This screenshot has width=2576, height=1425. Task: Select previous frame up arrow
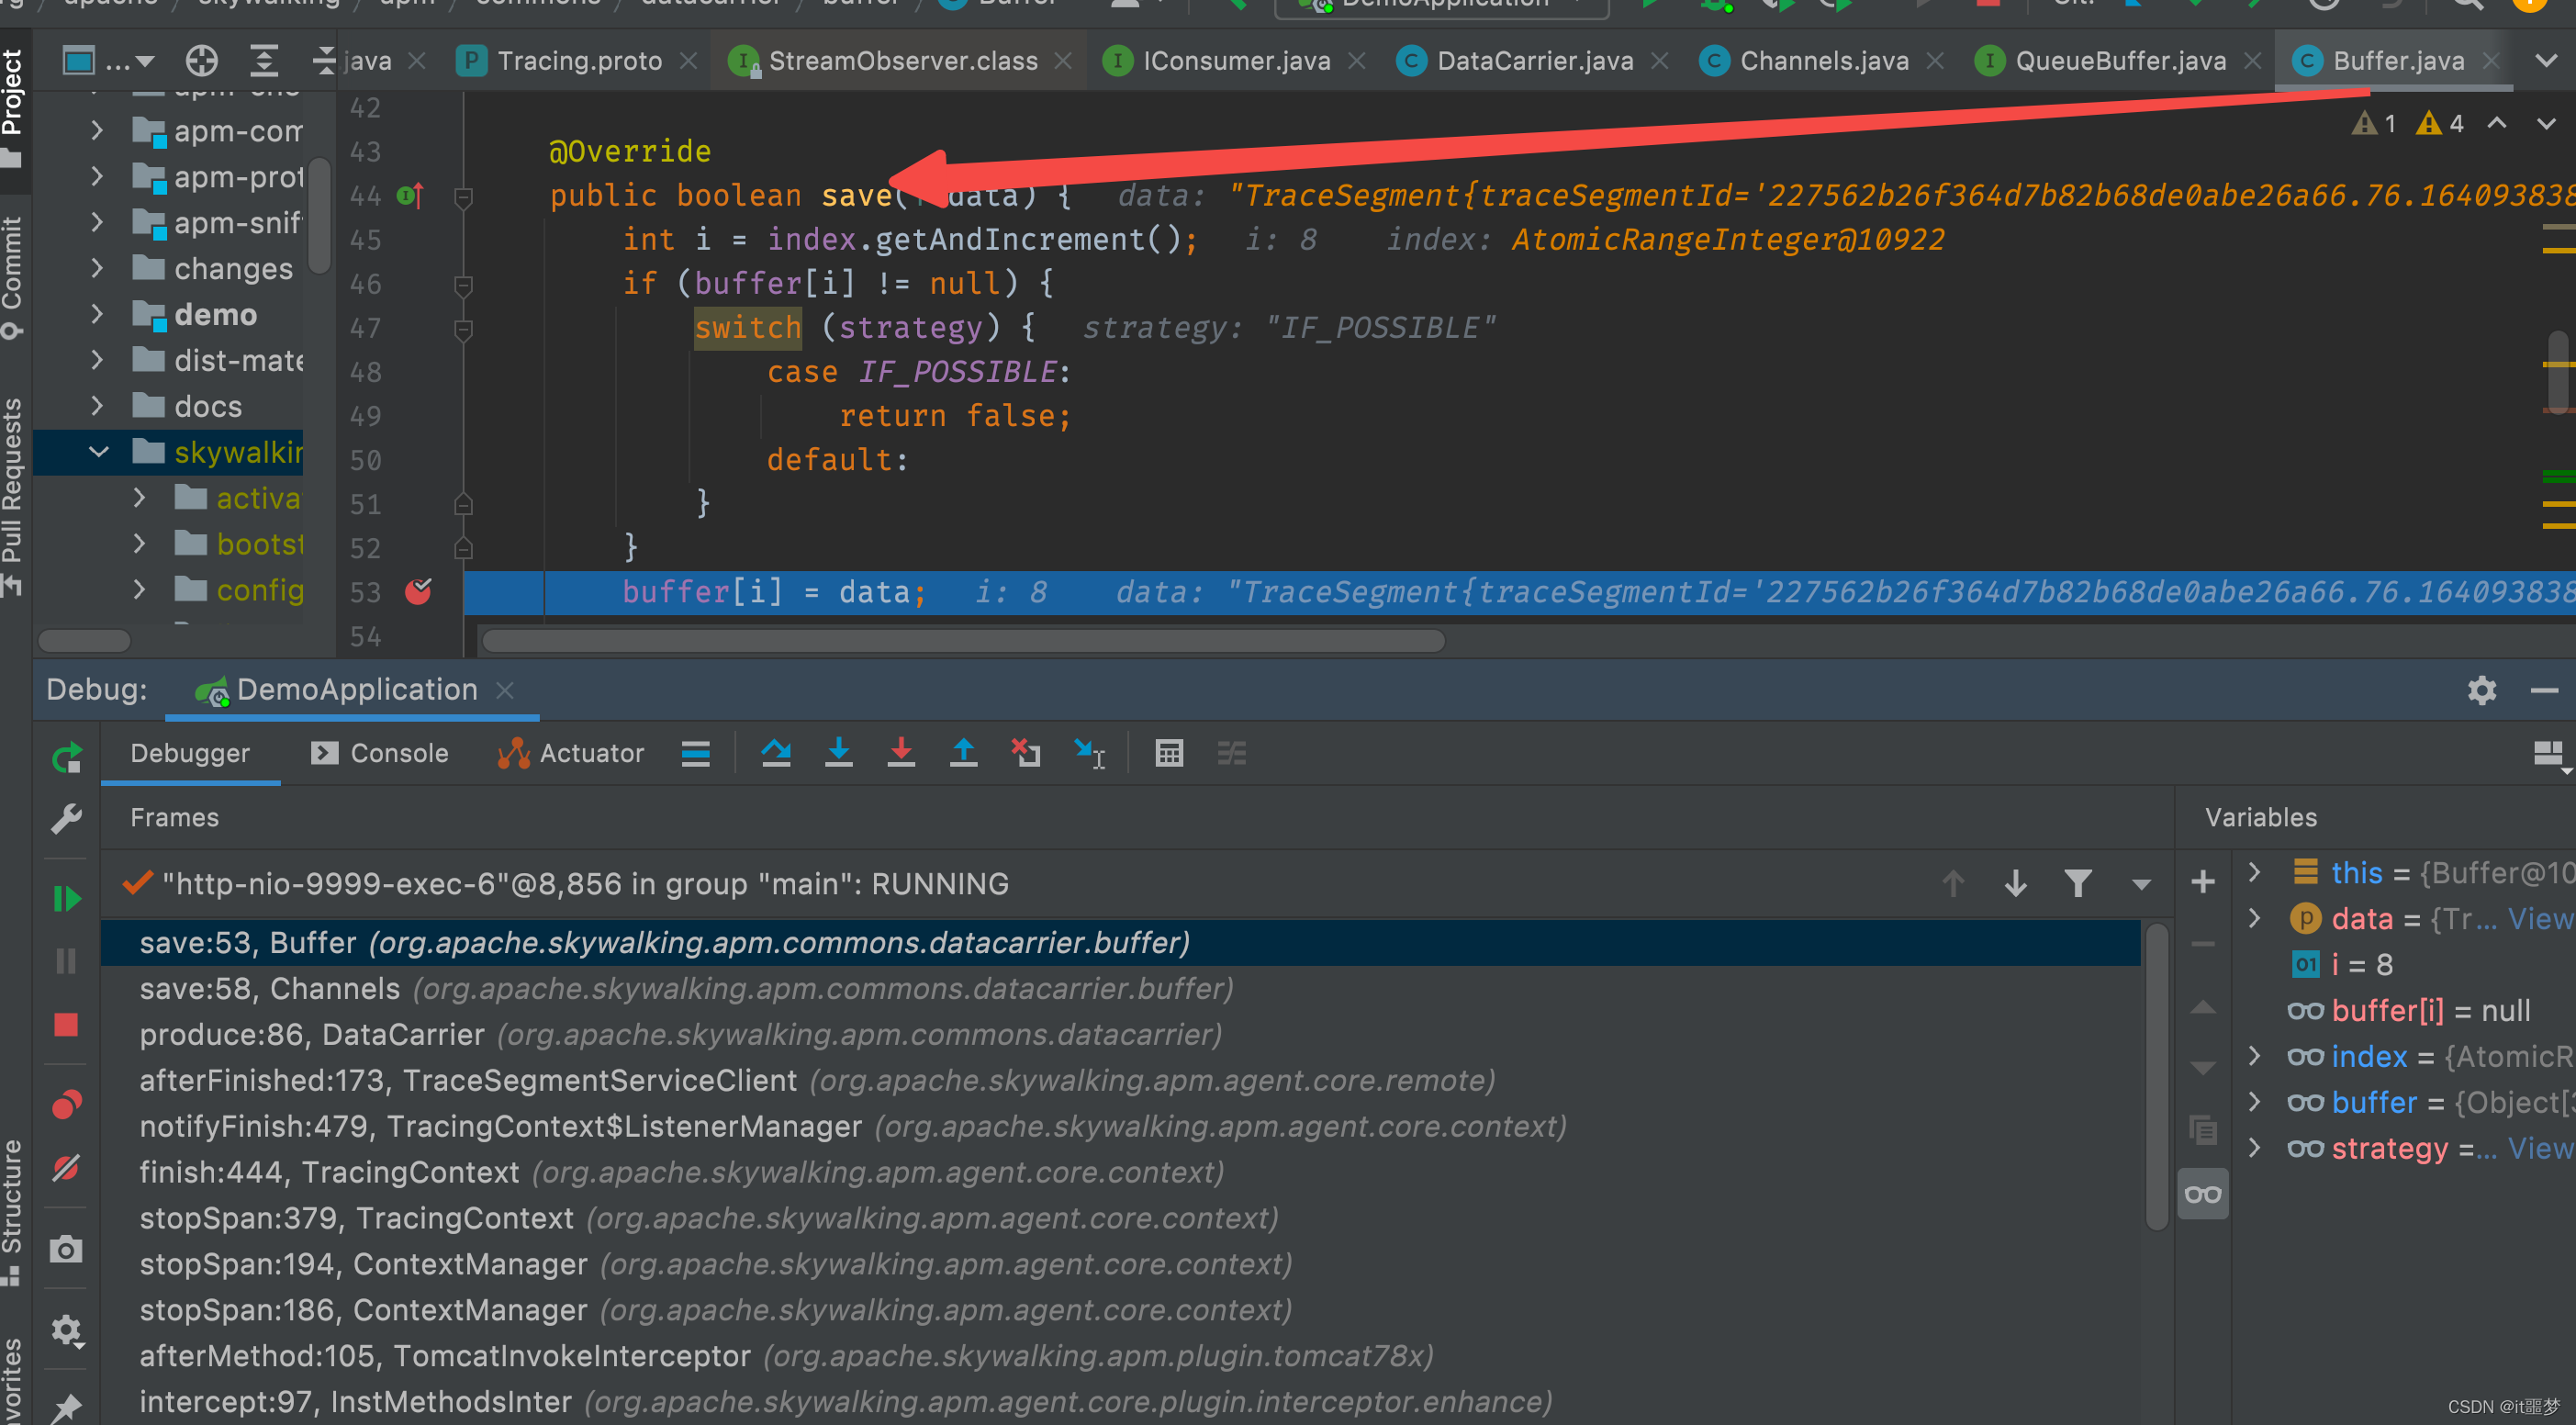[1953, 883]
